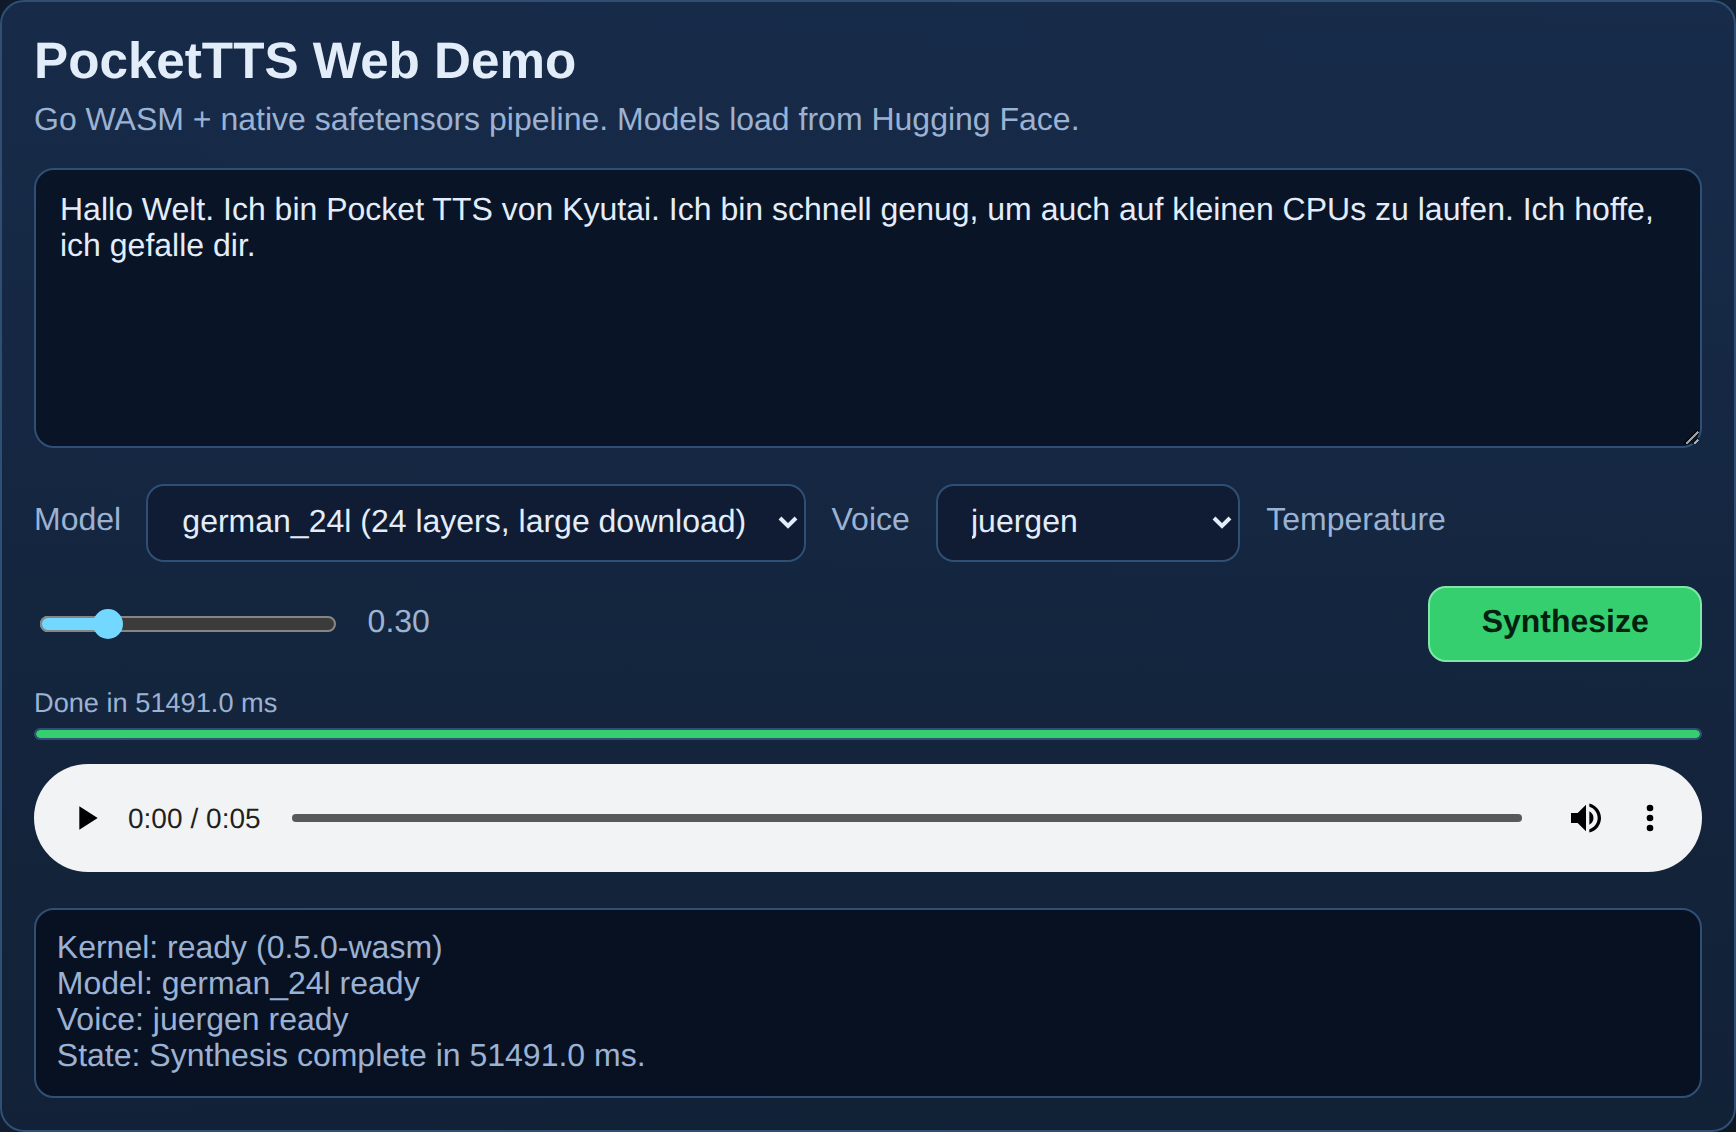Screen dimensions: 1736x1132
Task: Click the green synthesis progress bar
Action: coord(868,734)
